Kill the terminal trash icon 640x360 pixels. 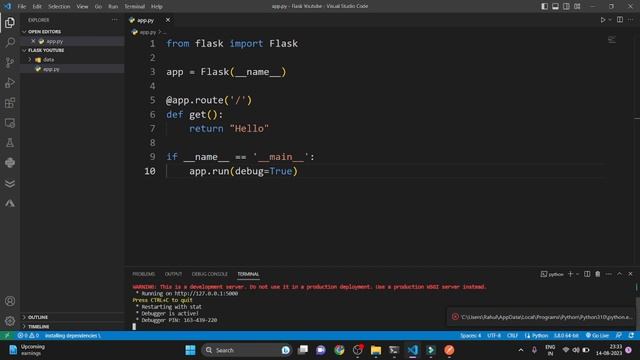(598, 274)
